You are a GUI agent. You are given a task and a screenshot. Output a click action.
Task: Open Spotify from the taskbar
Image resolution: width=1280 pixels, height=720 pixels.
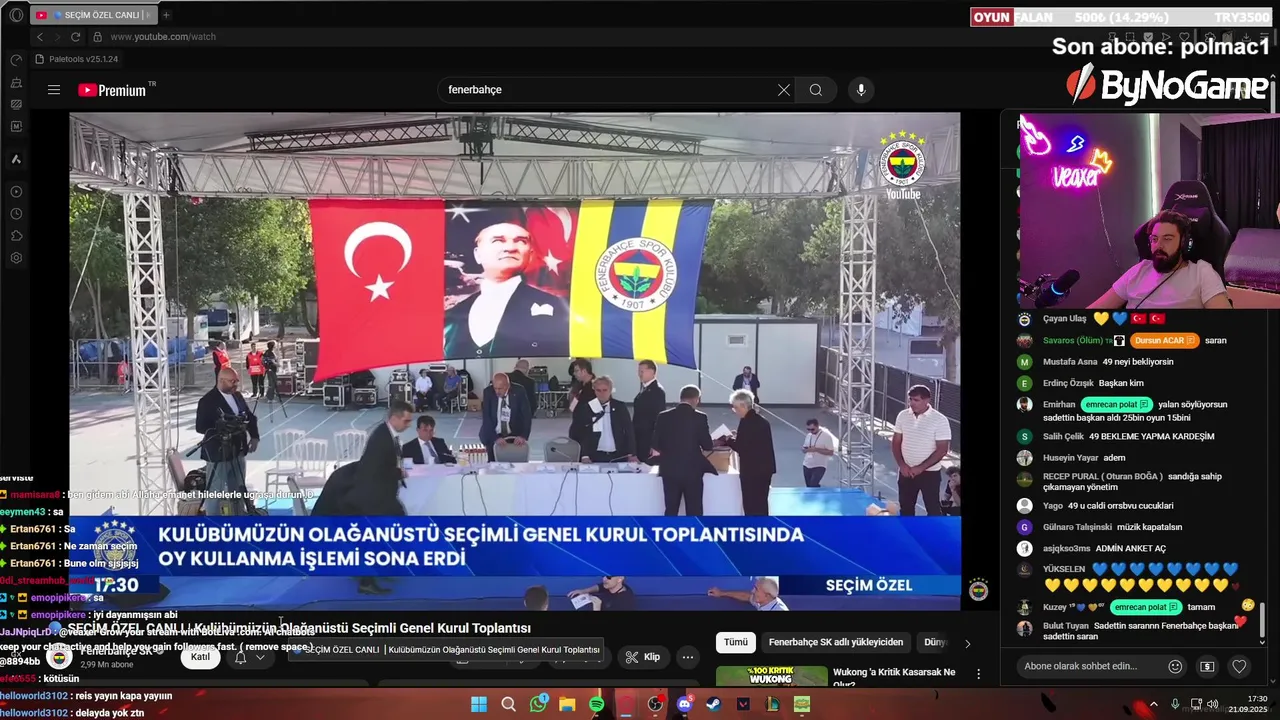pos(597,704)
